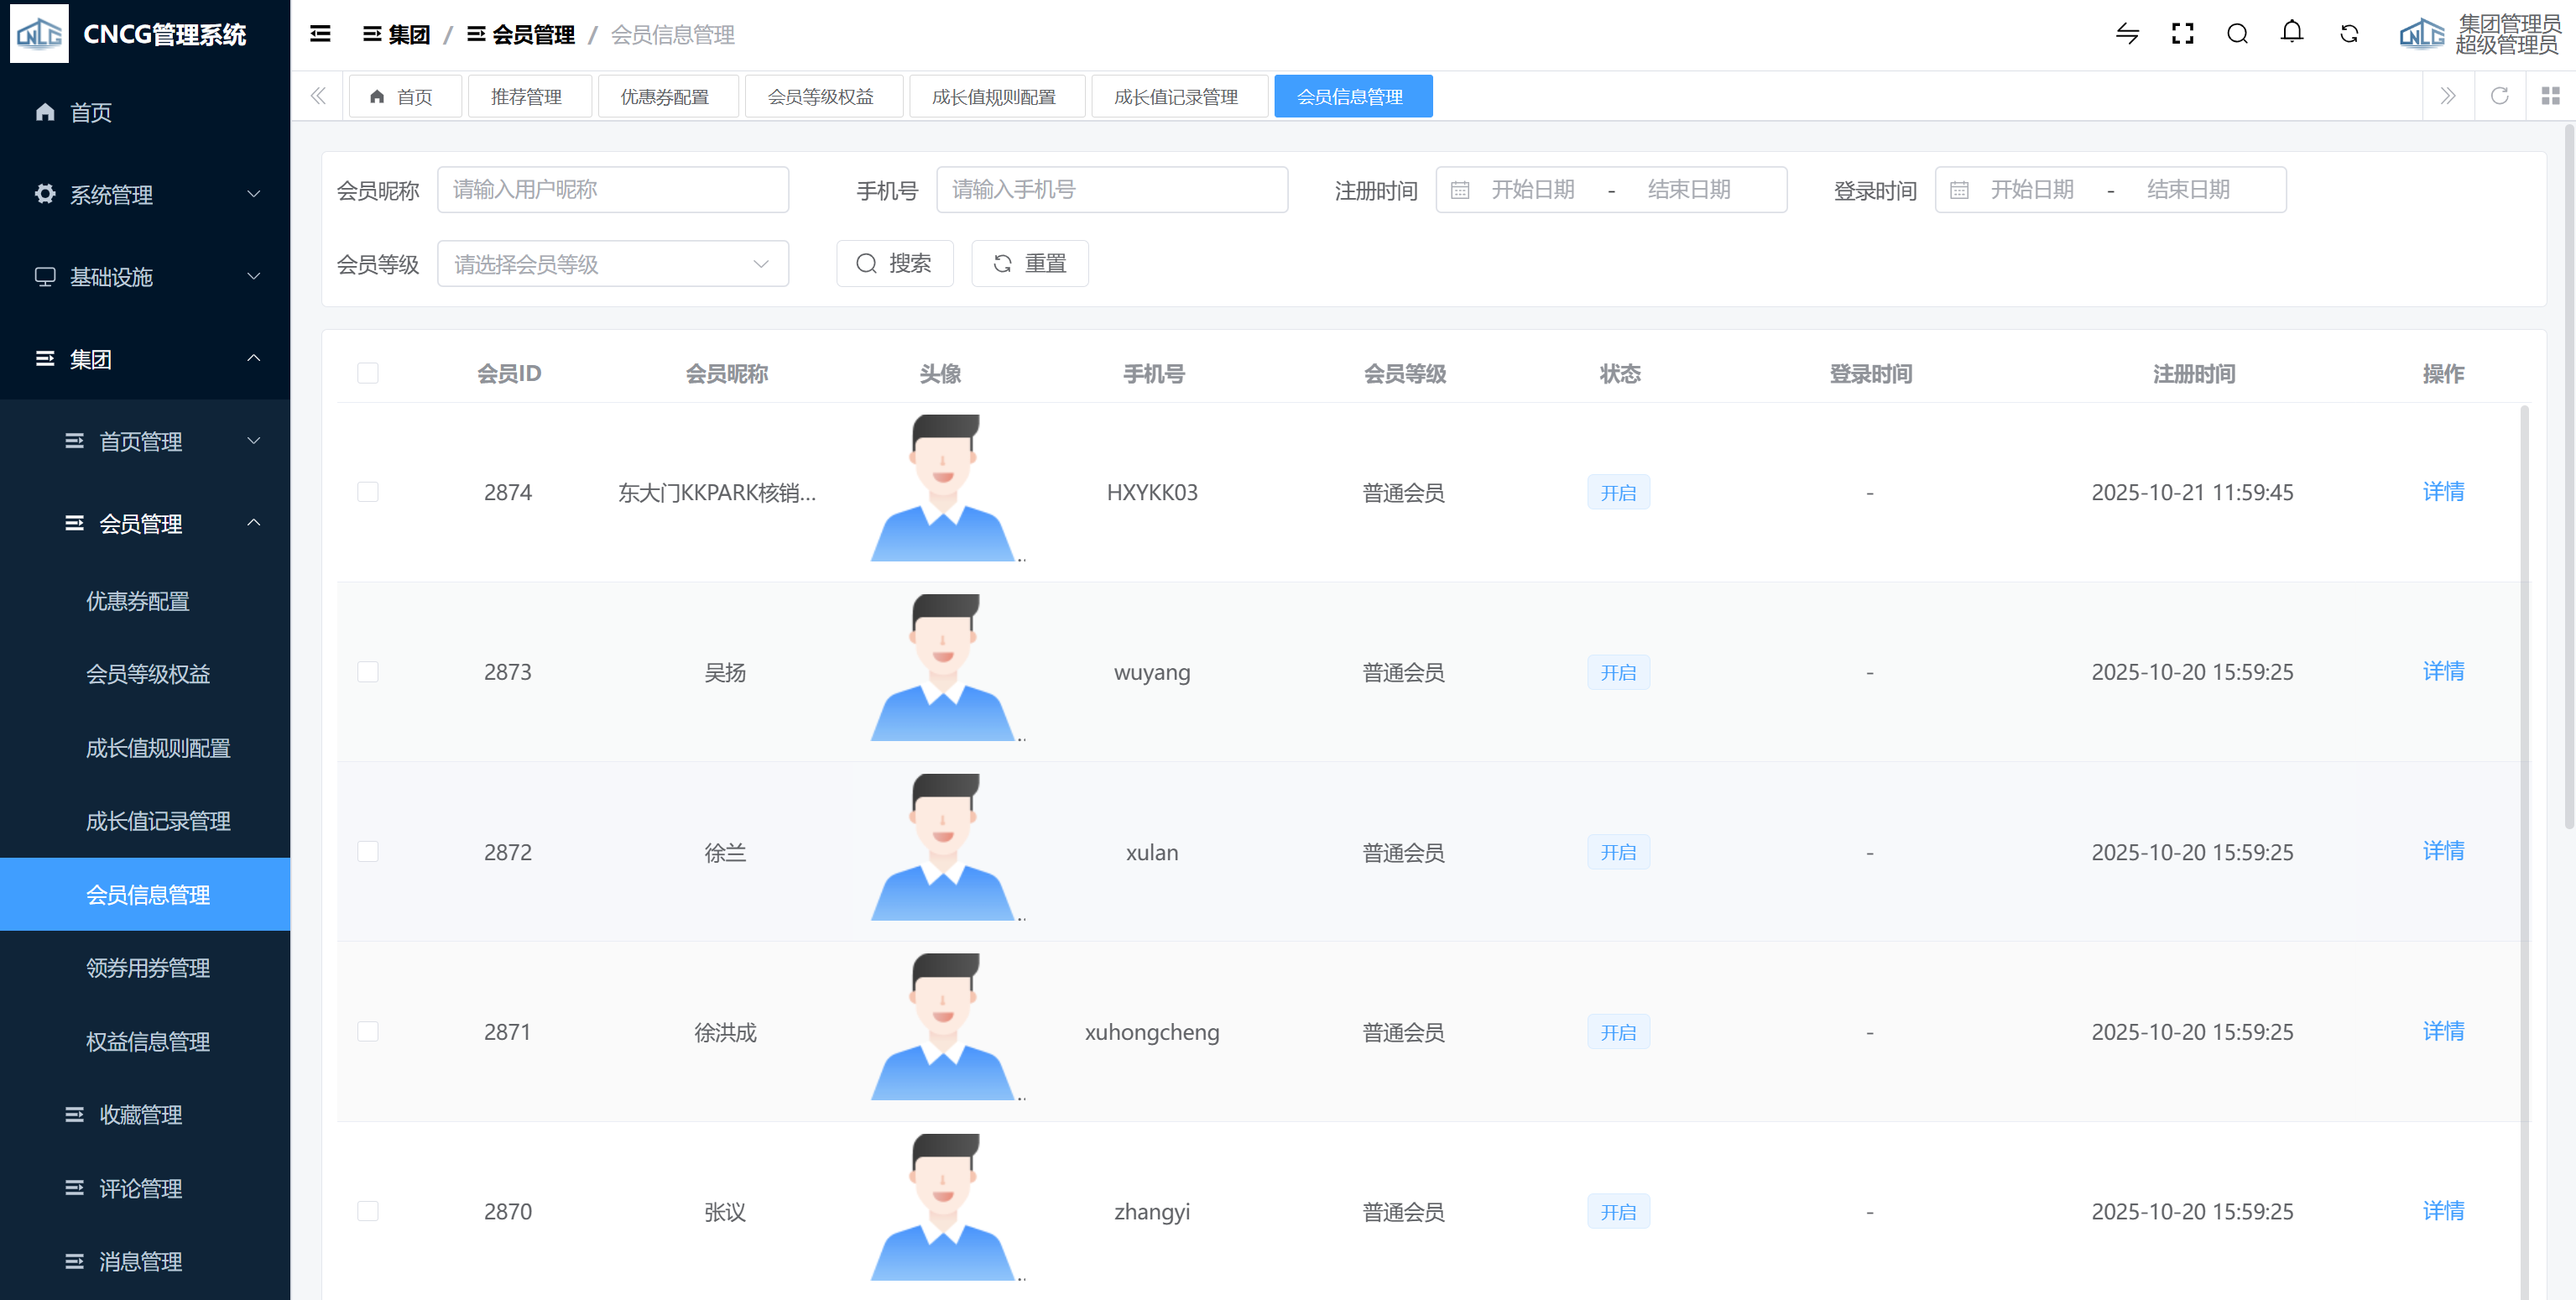Open the tab grid menu icon
Viewport: 2576px width, 1300px height.
click(2550, 96)
